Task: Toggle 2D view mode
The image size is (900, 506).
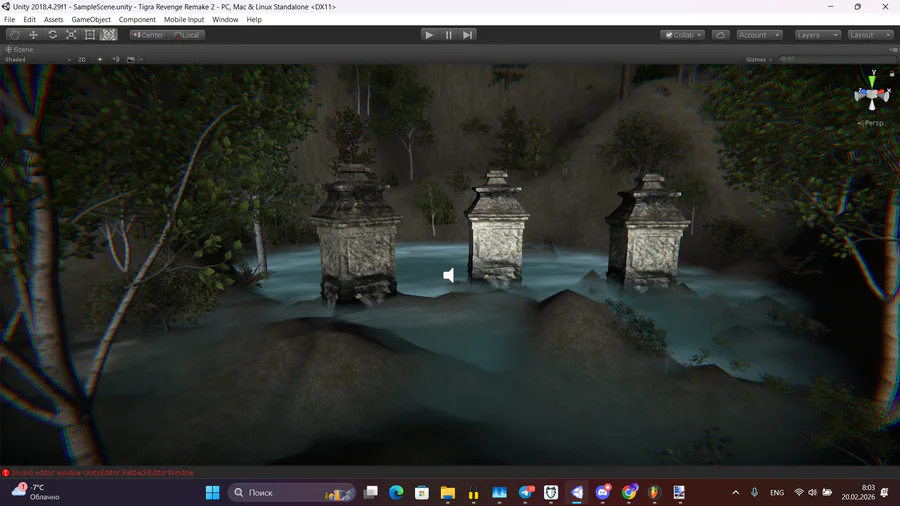Action: pyautogui.click(x=82, y=59)
